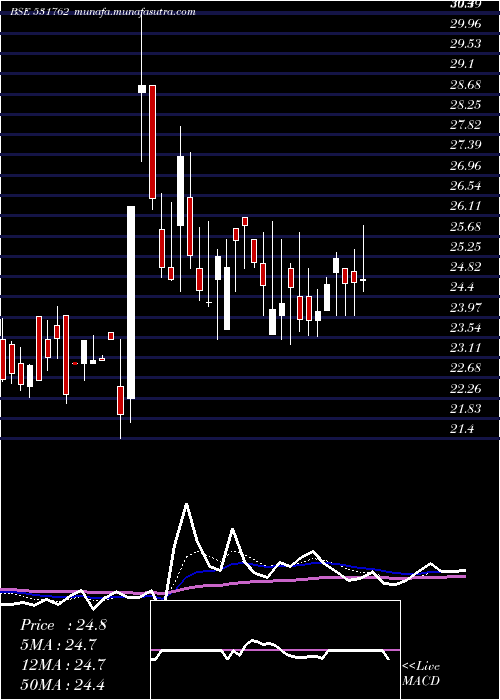This screenshot has width=500, height=700.
Task: Click the 23.97 price axis label
Action: pos(466,308)
